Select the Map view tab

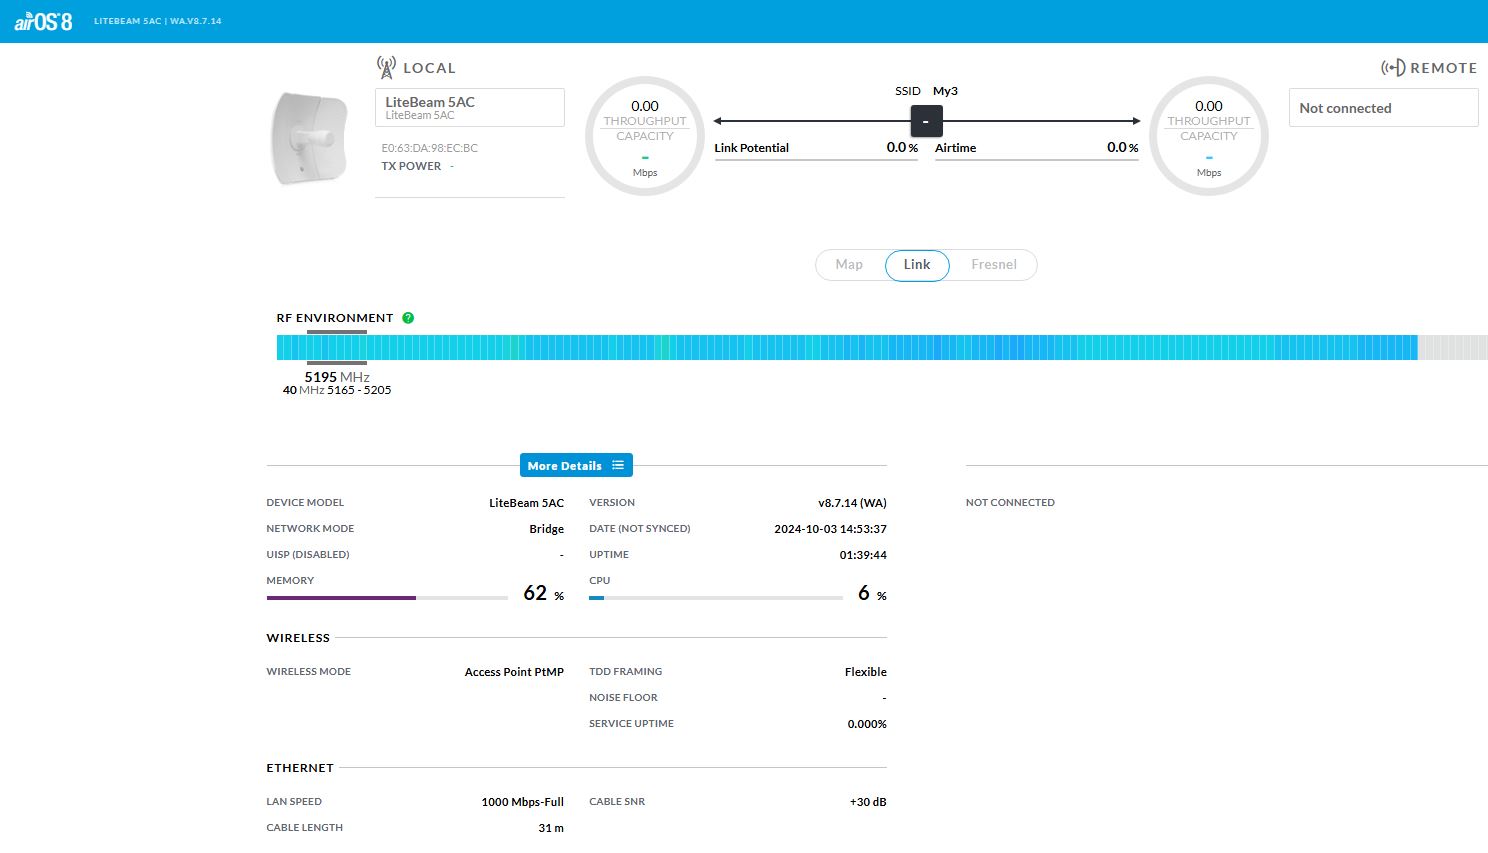click(x=849, y=265)
